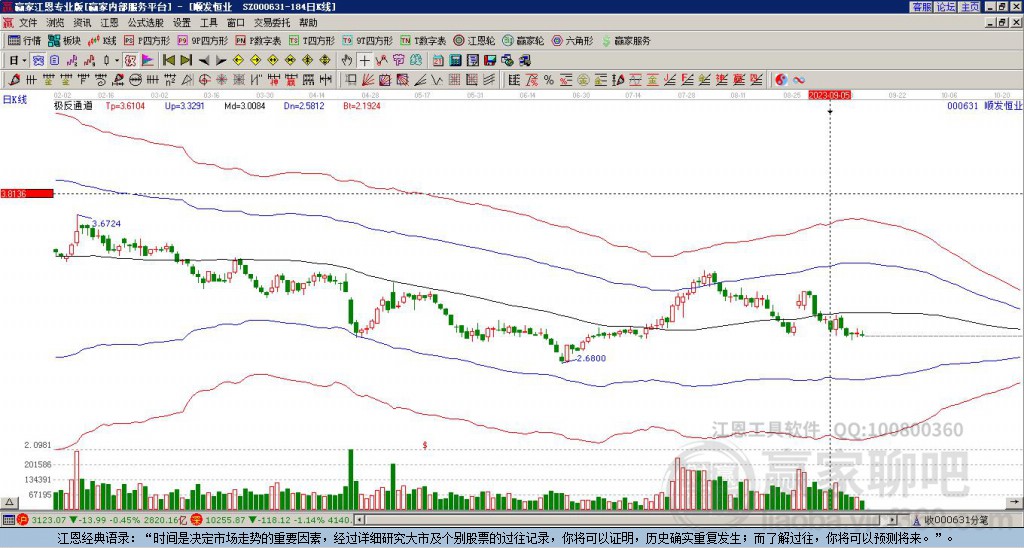Click the 3.6724 high price label
The height and width of the screenshot is (548, 1024).
point(106,223)
